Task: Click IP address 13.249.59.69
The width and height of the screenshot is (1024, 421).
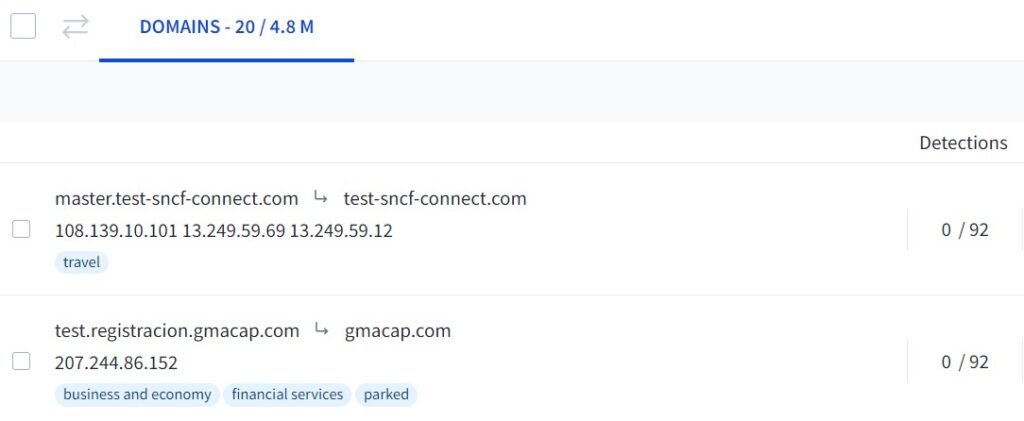Action: pos(233,230)
